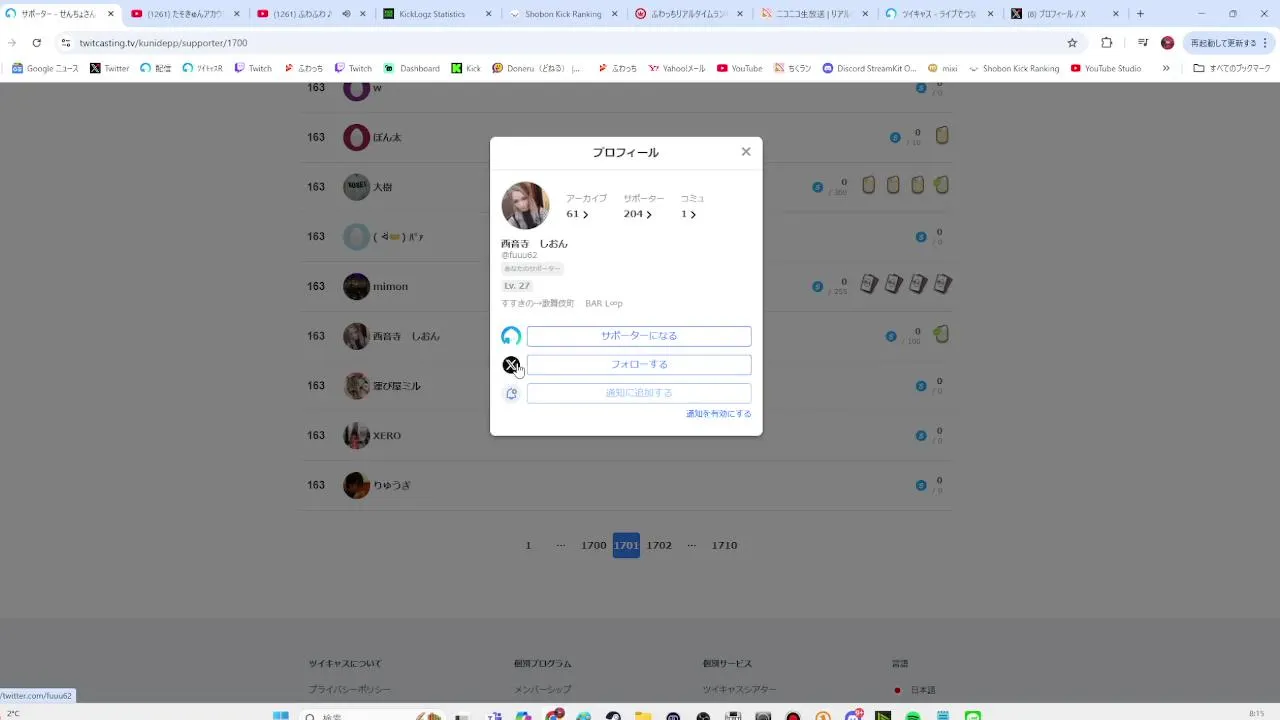Open the Dashboard bookmark
Screen dimensions: 1280x720
[411, 68]
